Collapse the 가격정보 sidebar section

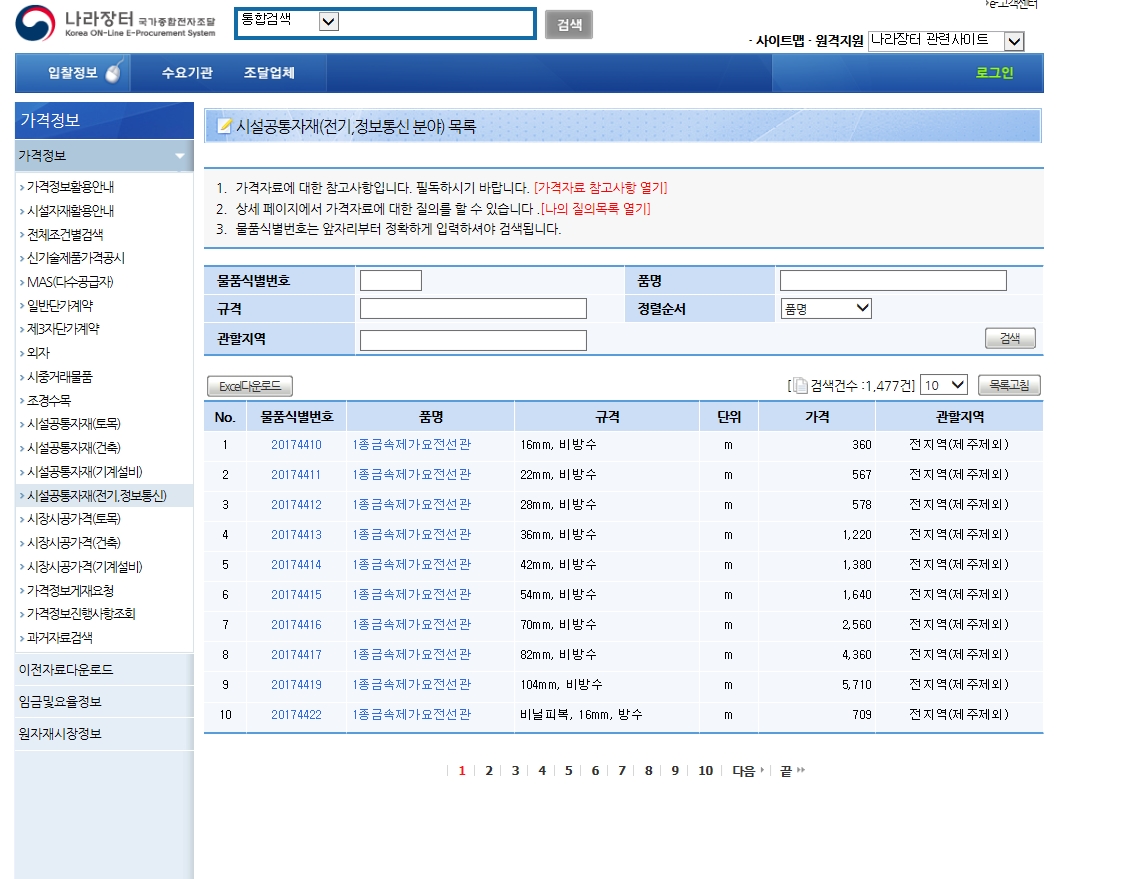click(x=104, y=156)
